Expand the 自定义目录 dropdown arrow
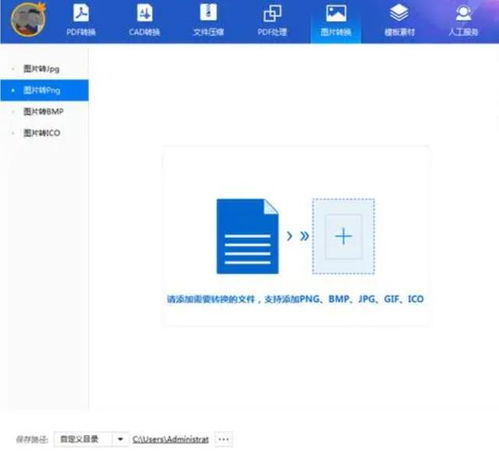This screenshot has height=455, width=499. coord(120,439)
